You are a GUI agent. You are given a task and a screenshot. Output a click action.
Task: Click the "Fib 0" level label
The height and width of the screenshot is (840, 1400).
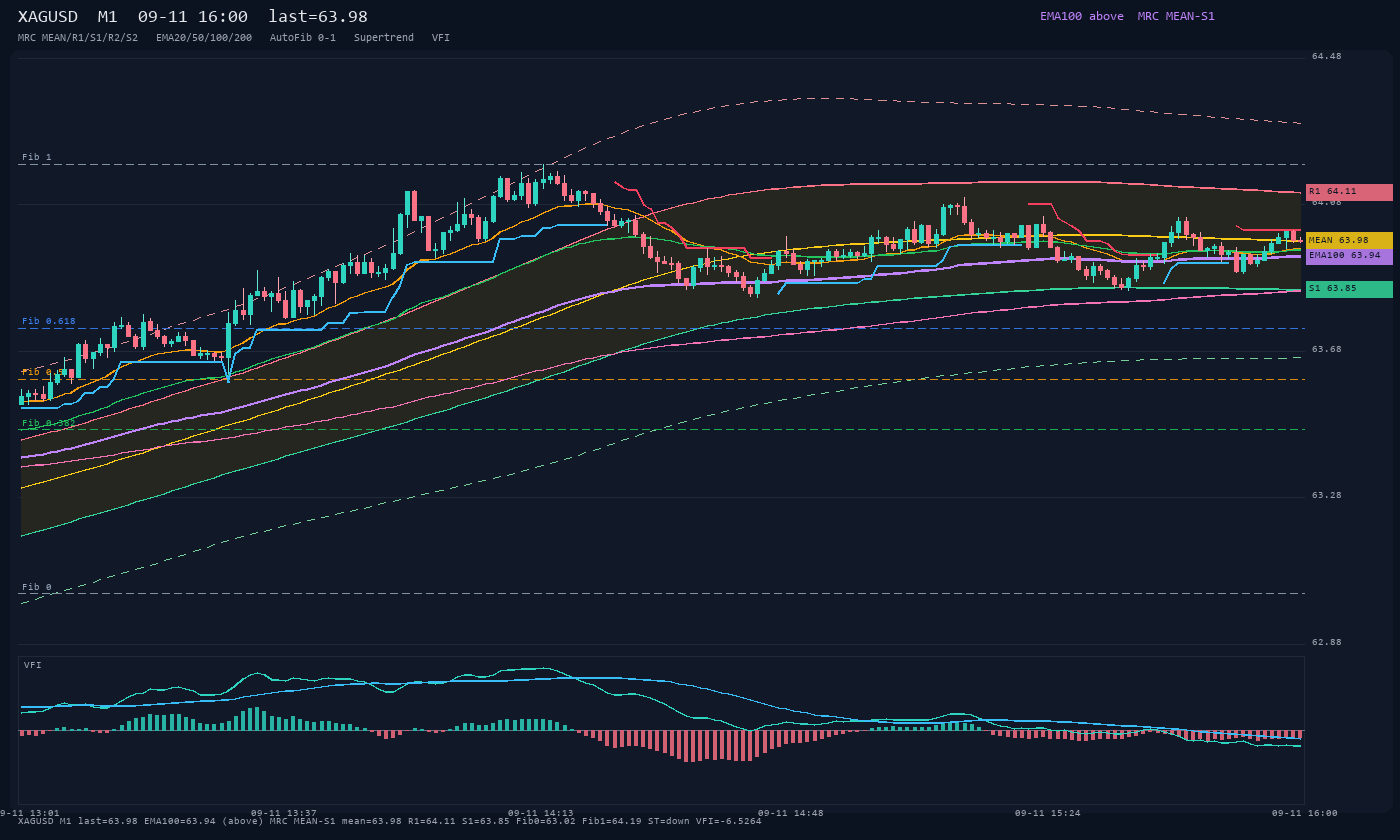click(x=37, y=588)
